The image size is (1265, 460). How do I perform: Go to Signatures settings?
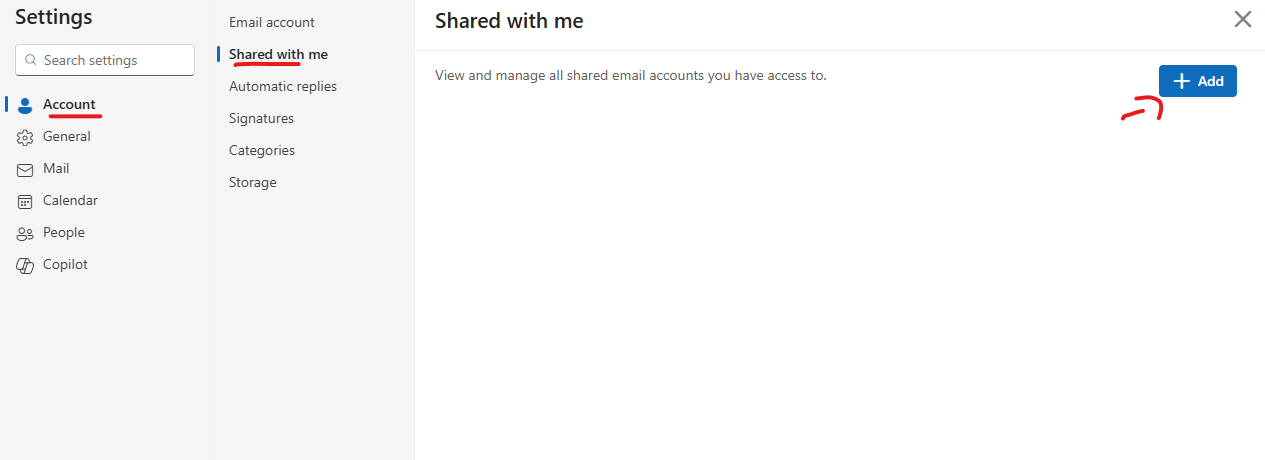click(x=261, y=118)
